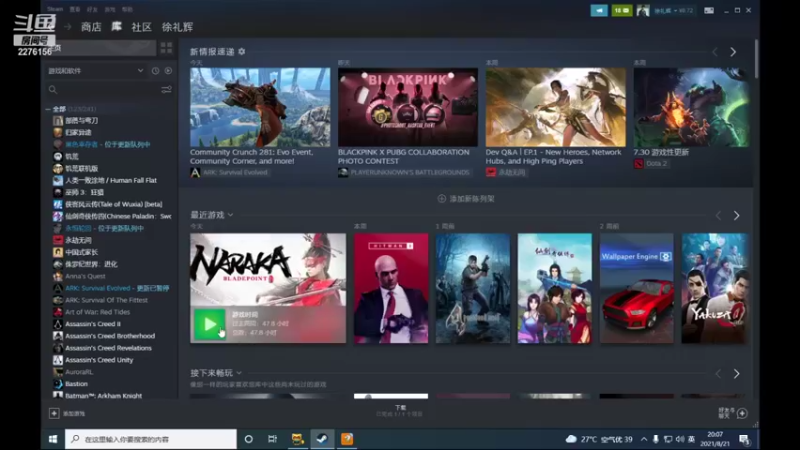Viewport: 800px width, 450px height.
Task: Open the Friends menu in menu bar
Action: click(92, 9)
